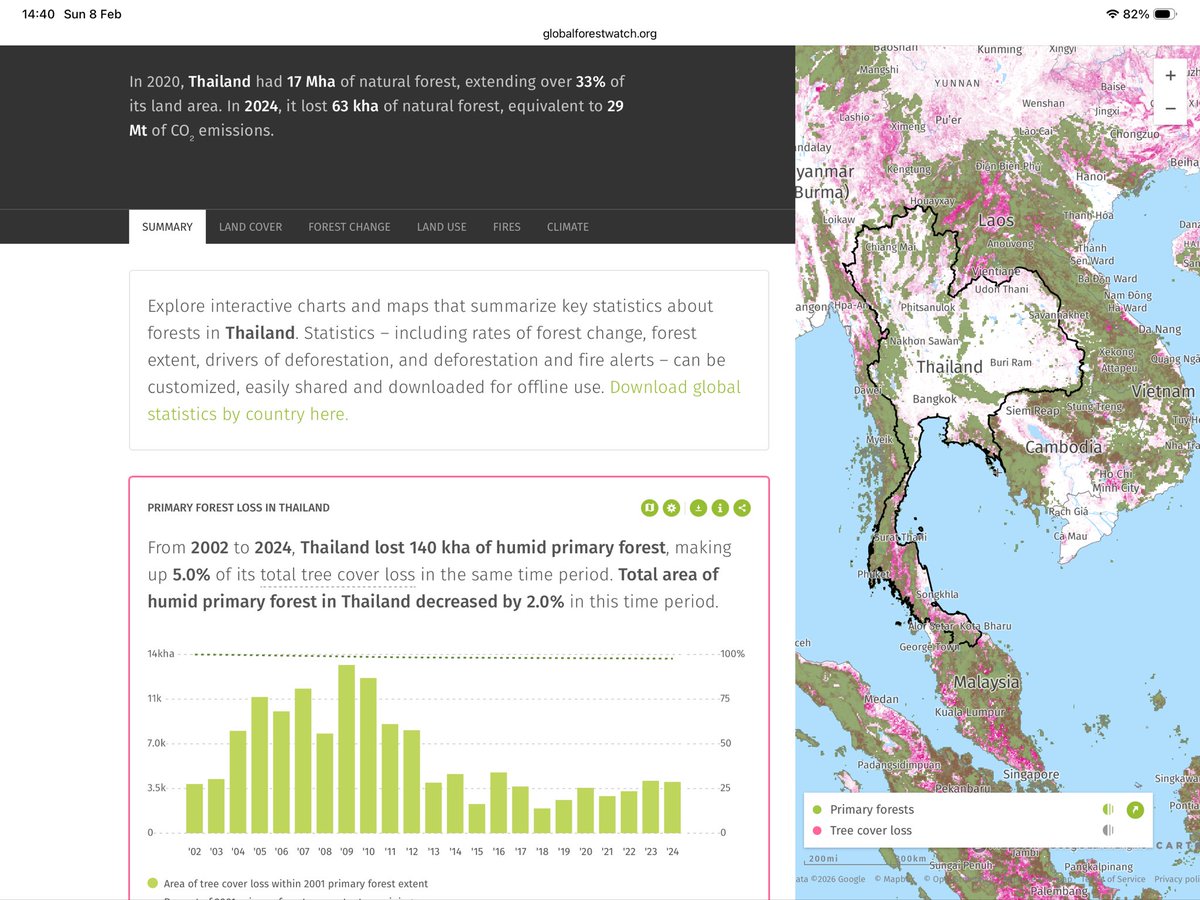The width and height of the screenshot is (1200, 900).
Task: Switch to Summary tab
Action: pyautogui.click(x=167, y=227)
